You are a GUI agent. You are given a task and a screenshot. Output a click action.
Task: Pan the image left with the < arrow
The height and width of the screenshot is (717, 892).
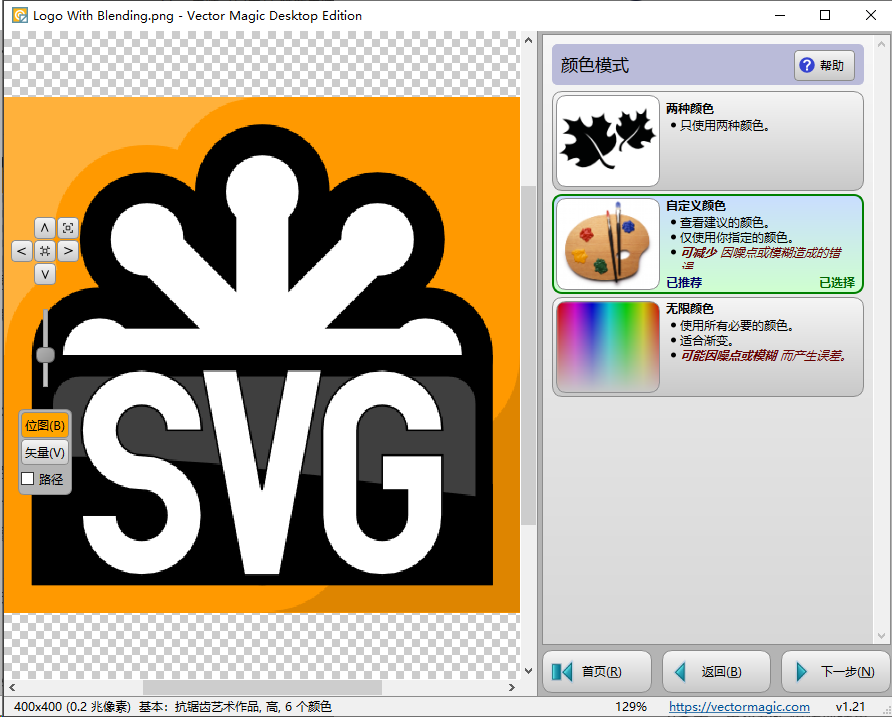[22, 251]
